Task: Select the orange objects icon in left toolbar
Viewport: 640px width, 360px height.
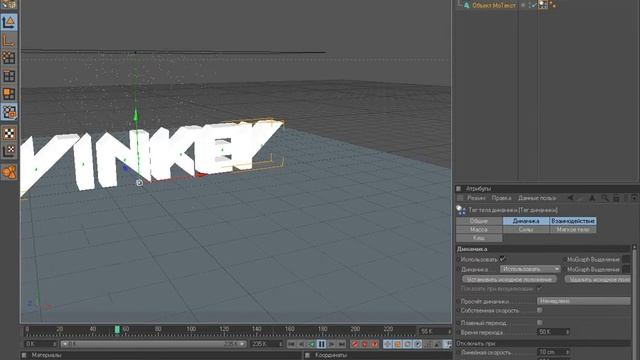Action: point(9,172)
